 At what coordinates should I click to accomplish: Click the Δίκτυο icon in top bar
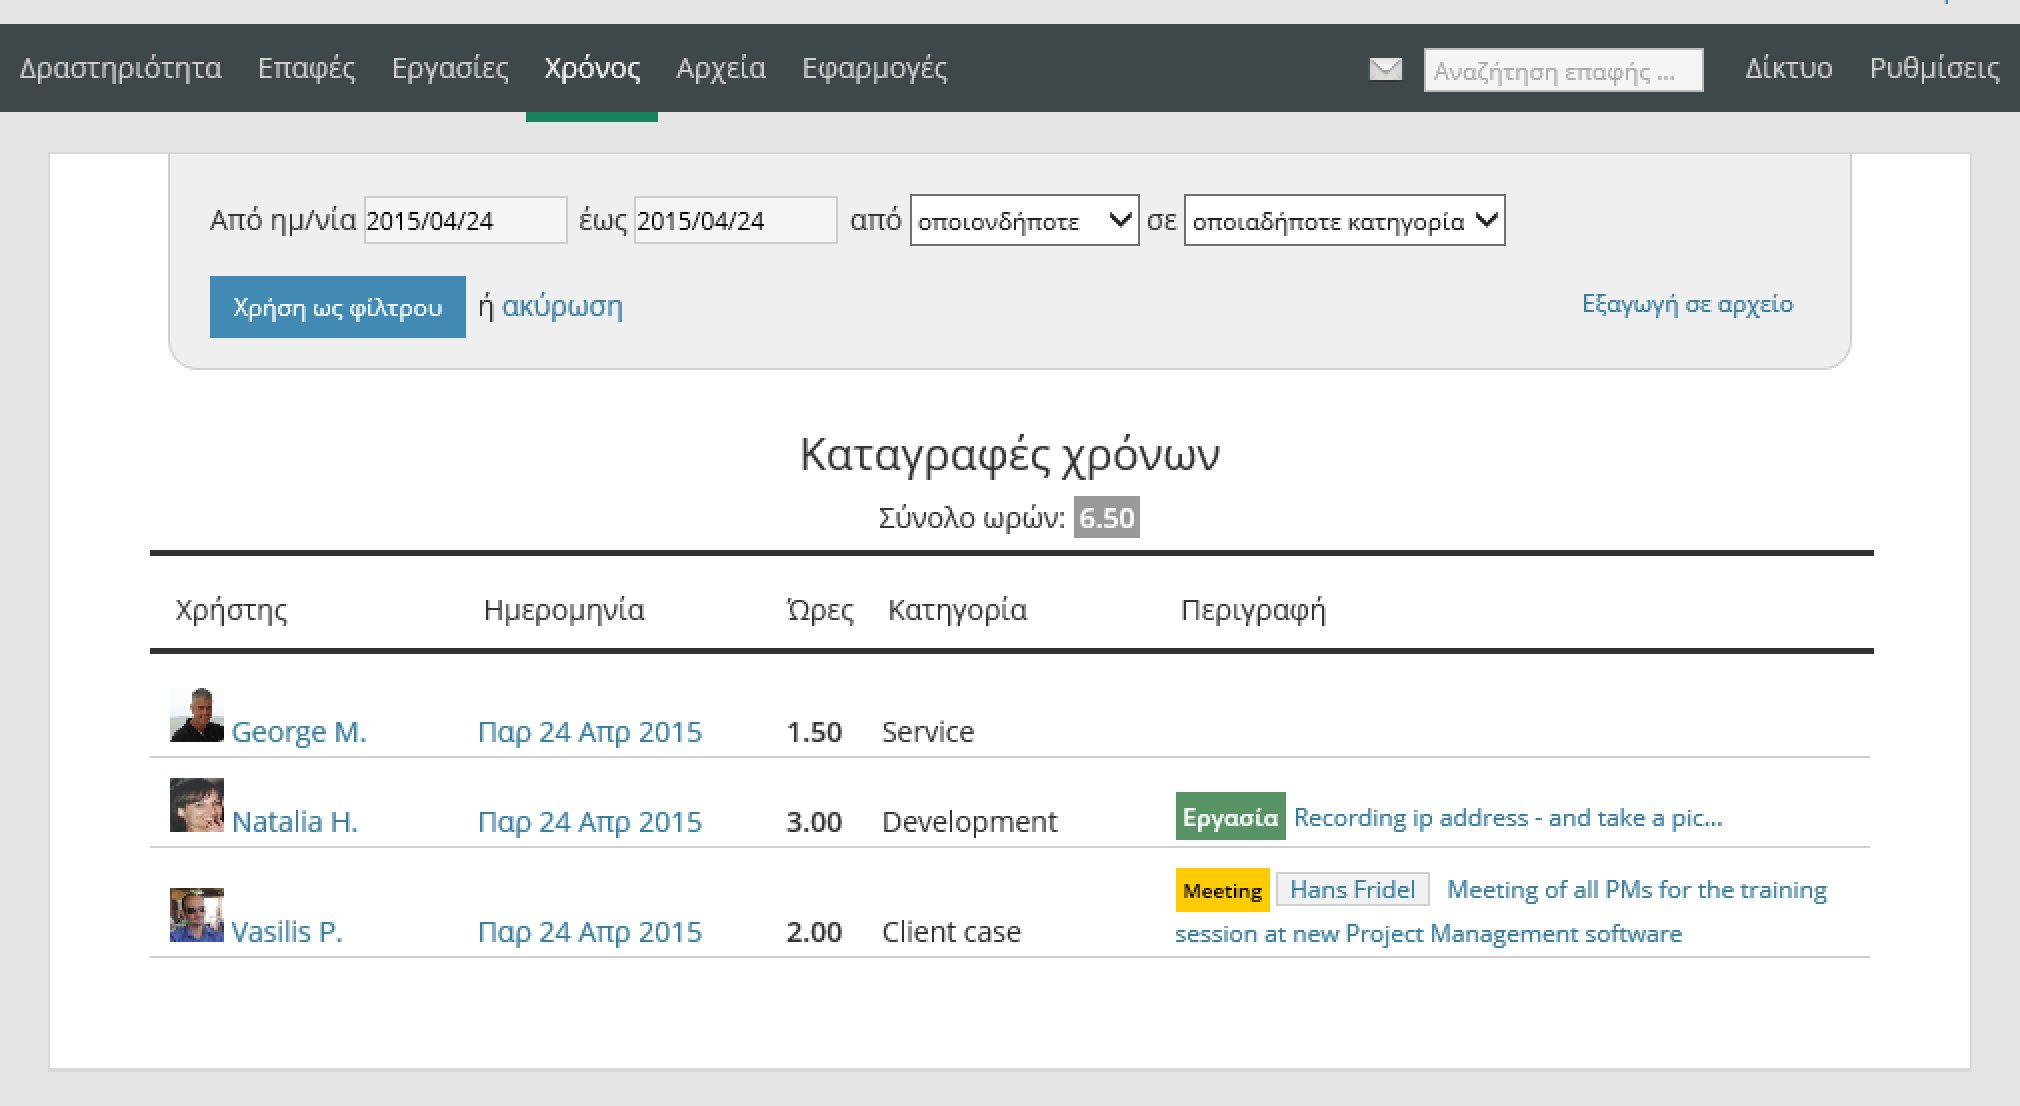(x=1788, y=69)
